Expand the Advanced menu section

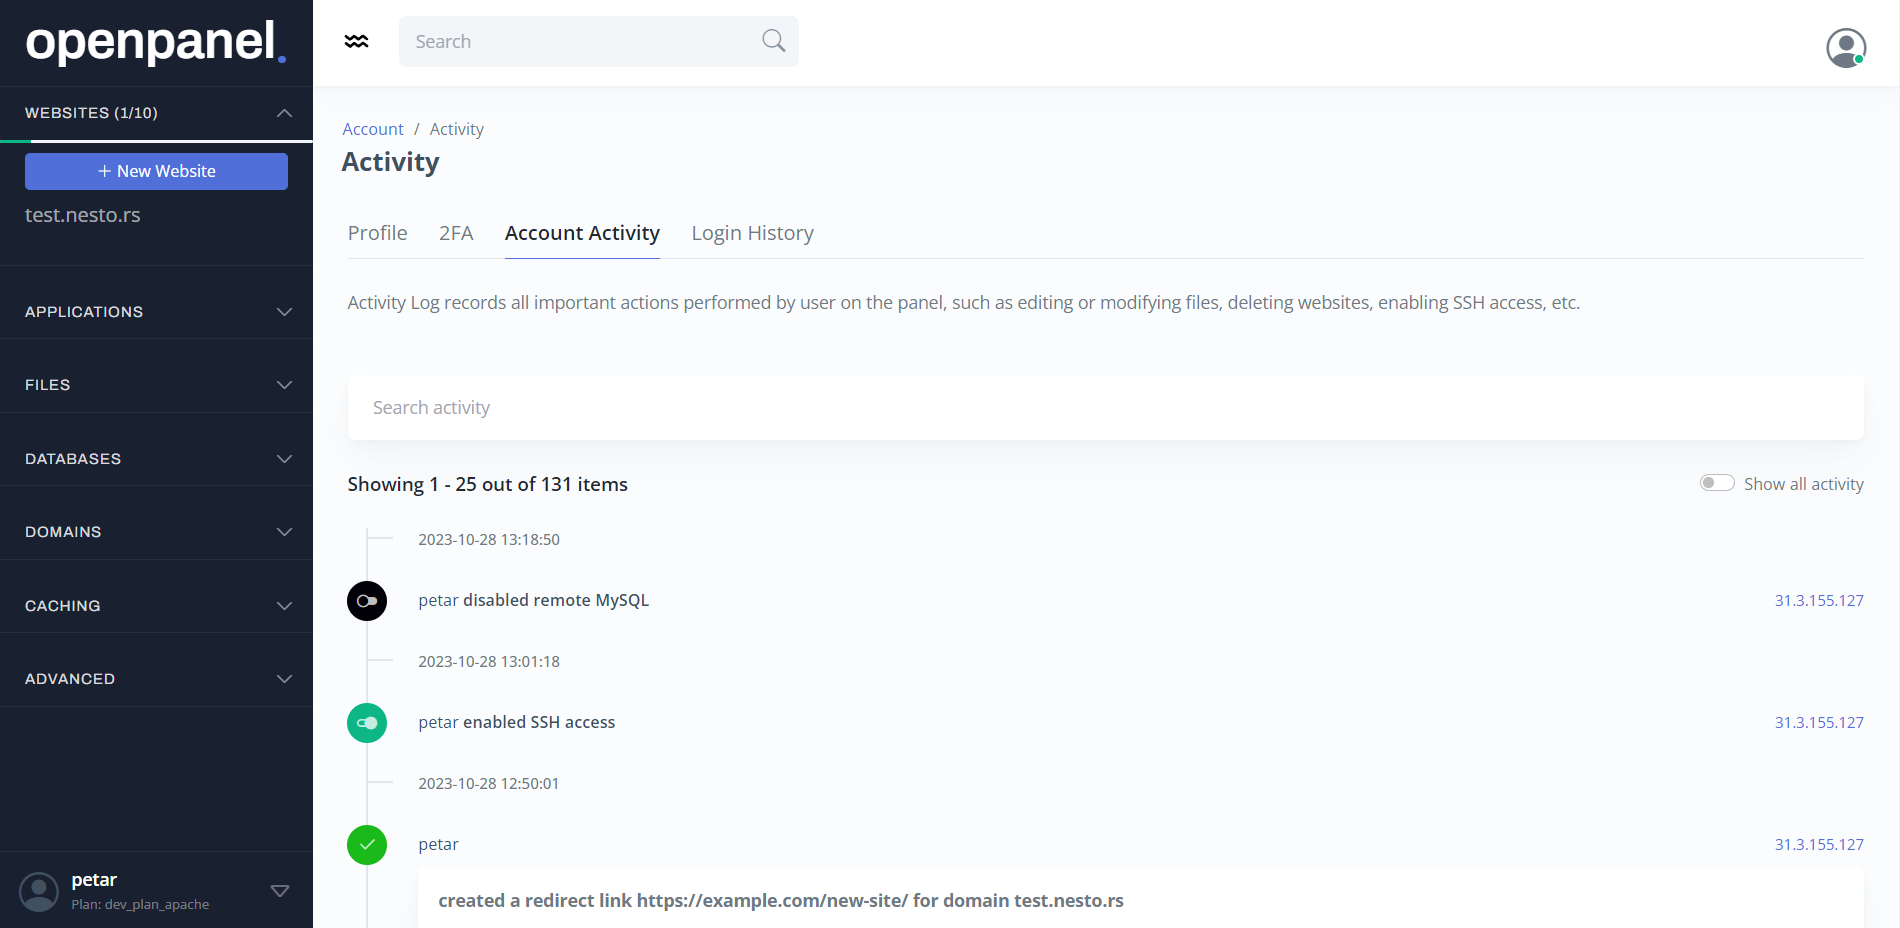coord(156,679)
